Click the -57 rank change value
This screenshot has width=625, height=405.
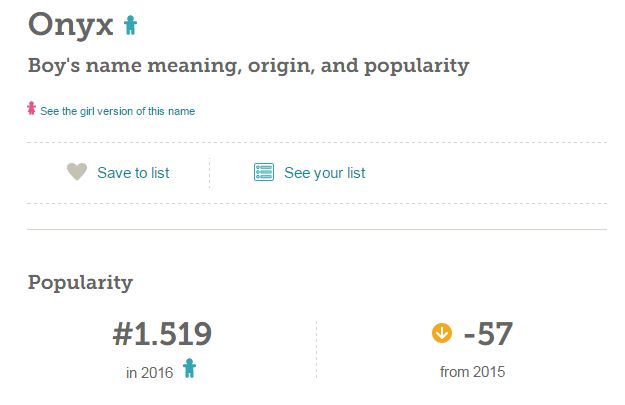[x=488, y=334]
